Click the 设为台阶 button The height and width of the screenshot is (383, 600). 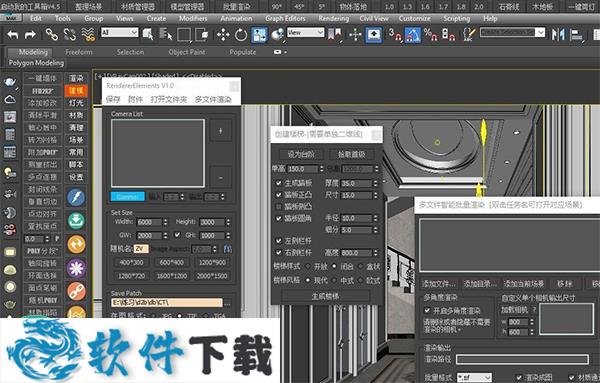pos(301,154)
